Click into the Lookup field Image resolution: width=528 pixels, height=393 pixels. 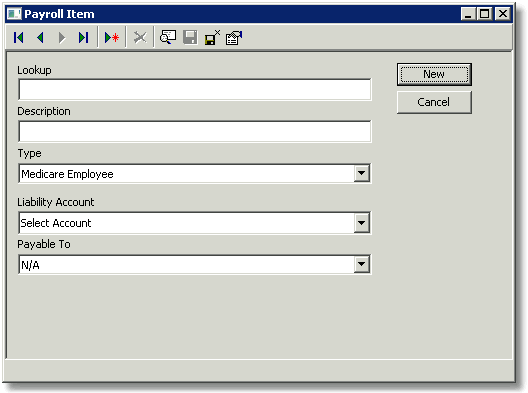tap(195, 90)
